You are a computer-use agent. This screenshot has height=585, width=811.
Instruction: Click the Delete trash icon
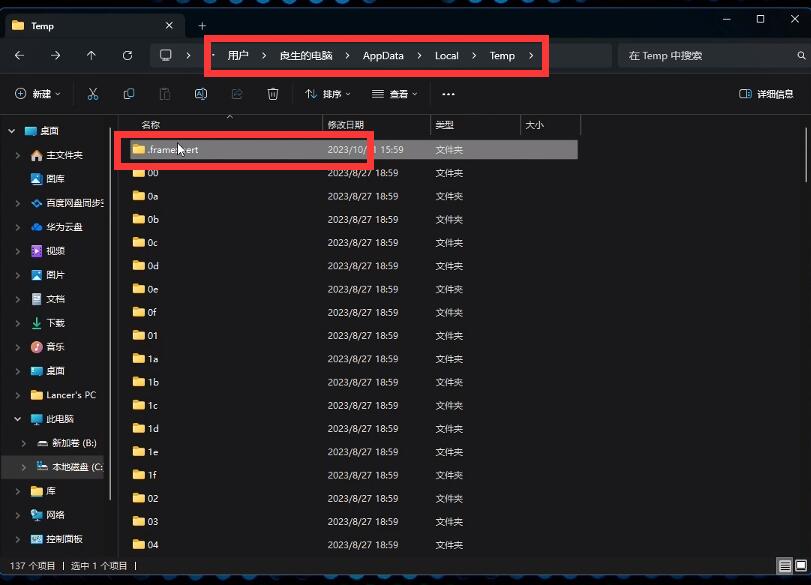pos(272,94)
